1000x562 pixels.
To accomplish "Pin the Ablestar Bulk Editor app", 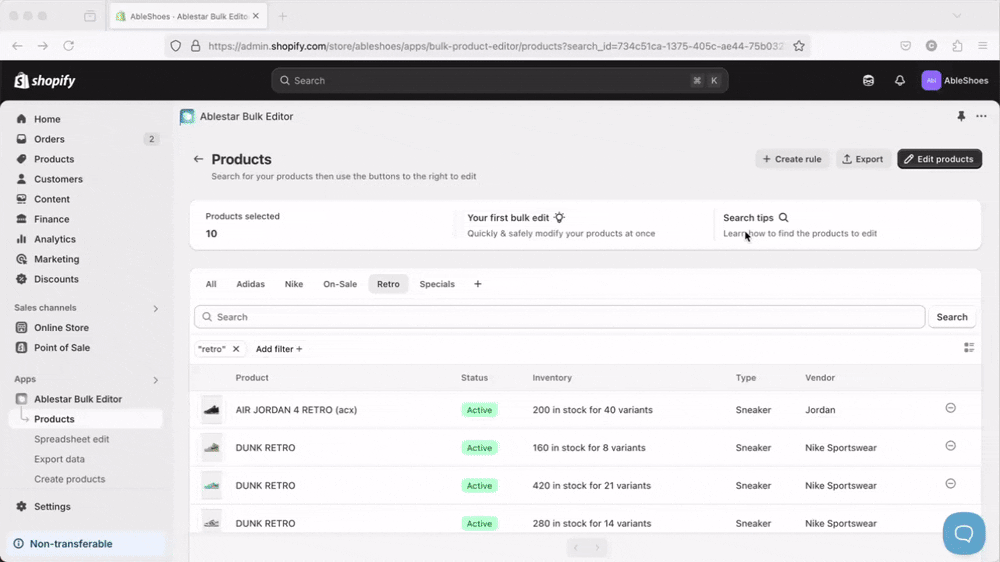I will 960,116.
